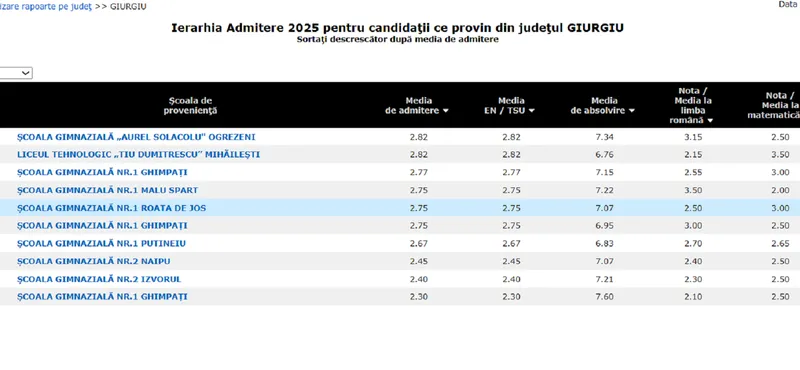Open Școala Gimnazială Nr.2 Naipu link
Viewport: 800px width, 370px height.
pyautogui.click(x=93, y=261)
